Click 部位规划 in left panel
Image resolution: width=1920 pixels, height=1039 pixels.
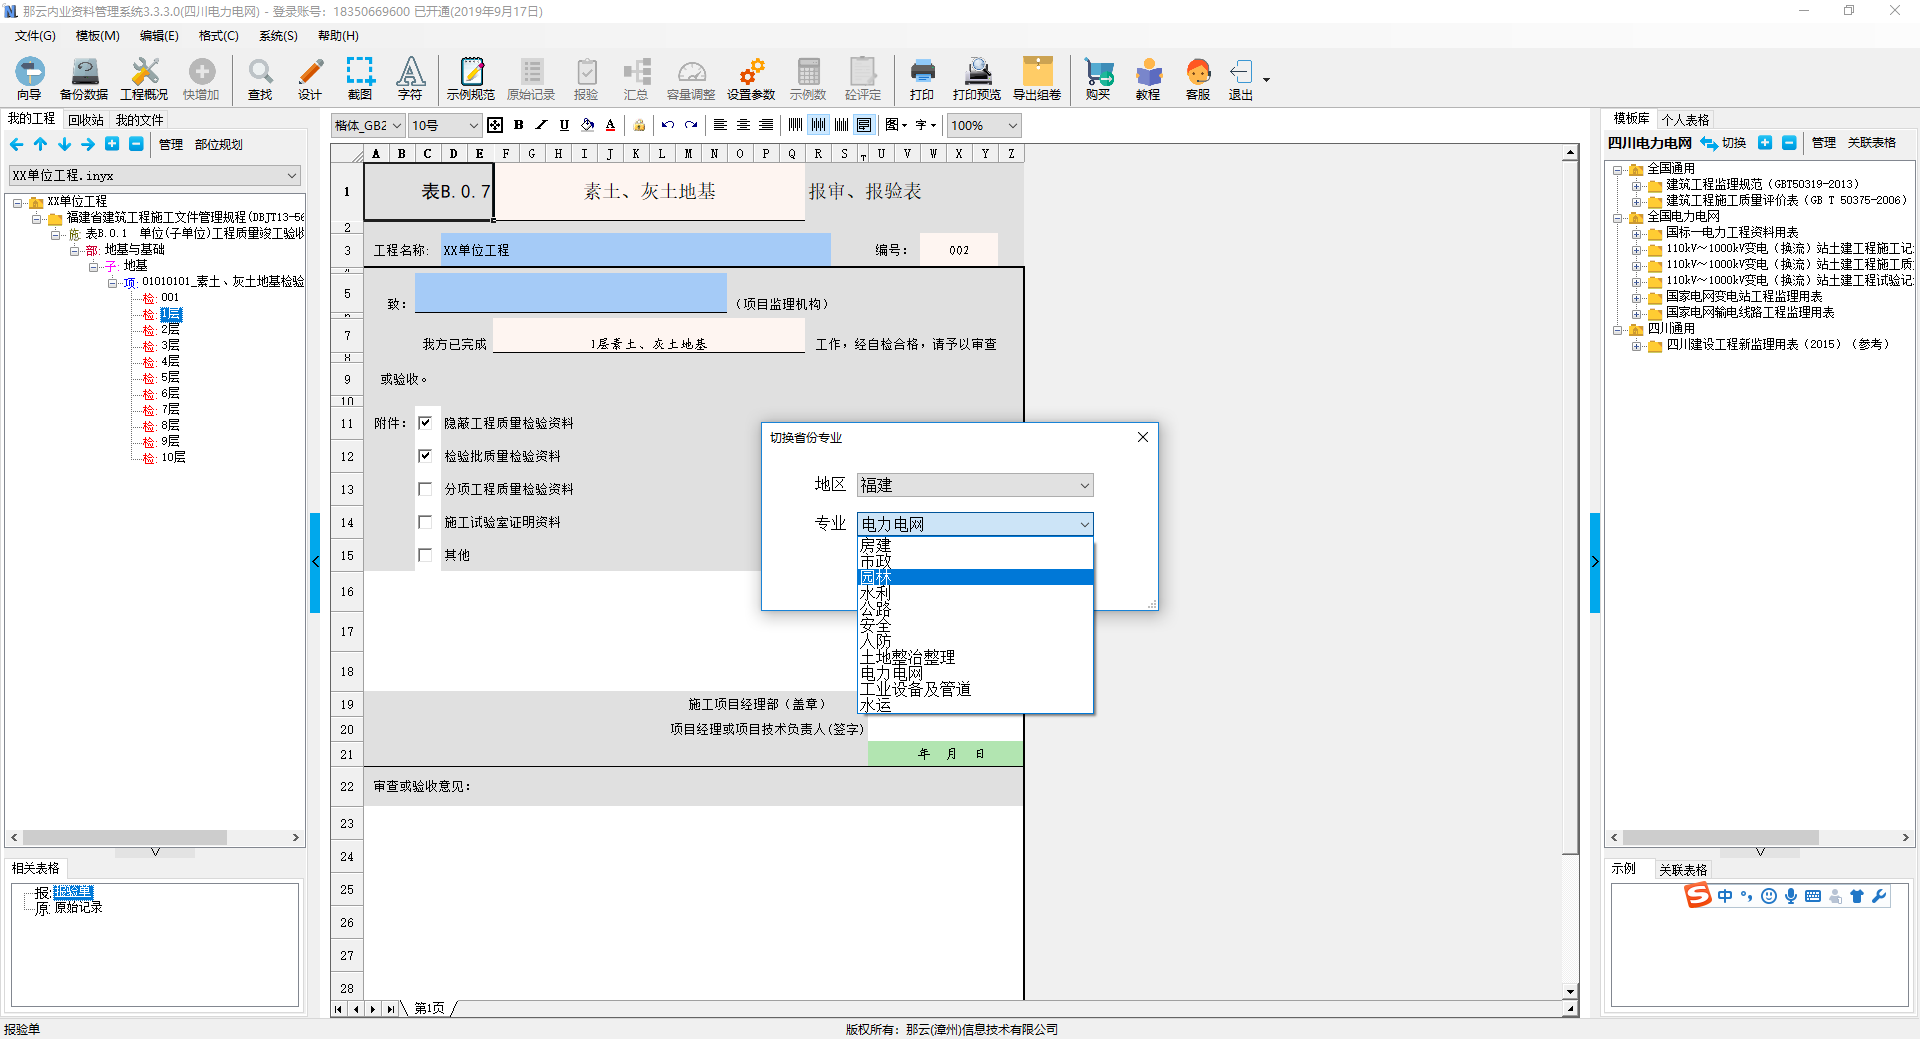(218, 145)
